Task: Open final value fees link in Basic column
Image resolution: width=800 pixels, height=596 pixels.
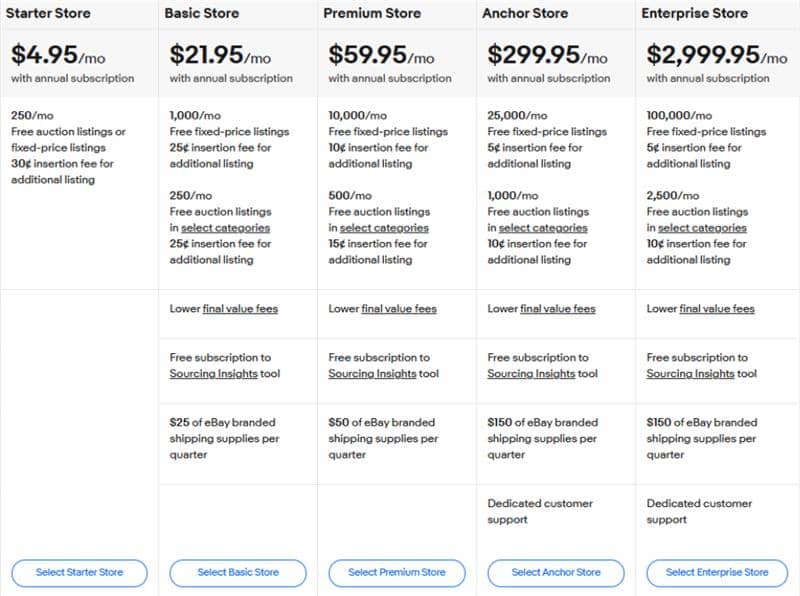Action: (x=241, y=309)
